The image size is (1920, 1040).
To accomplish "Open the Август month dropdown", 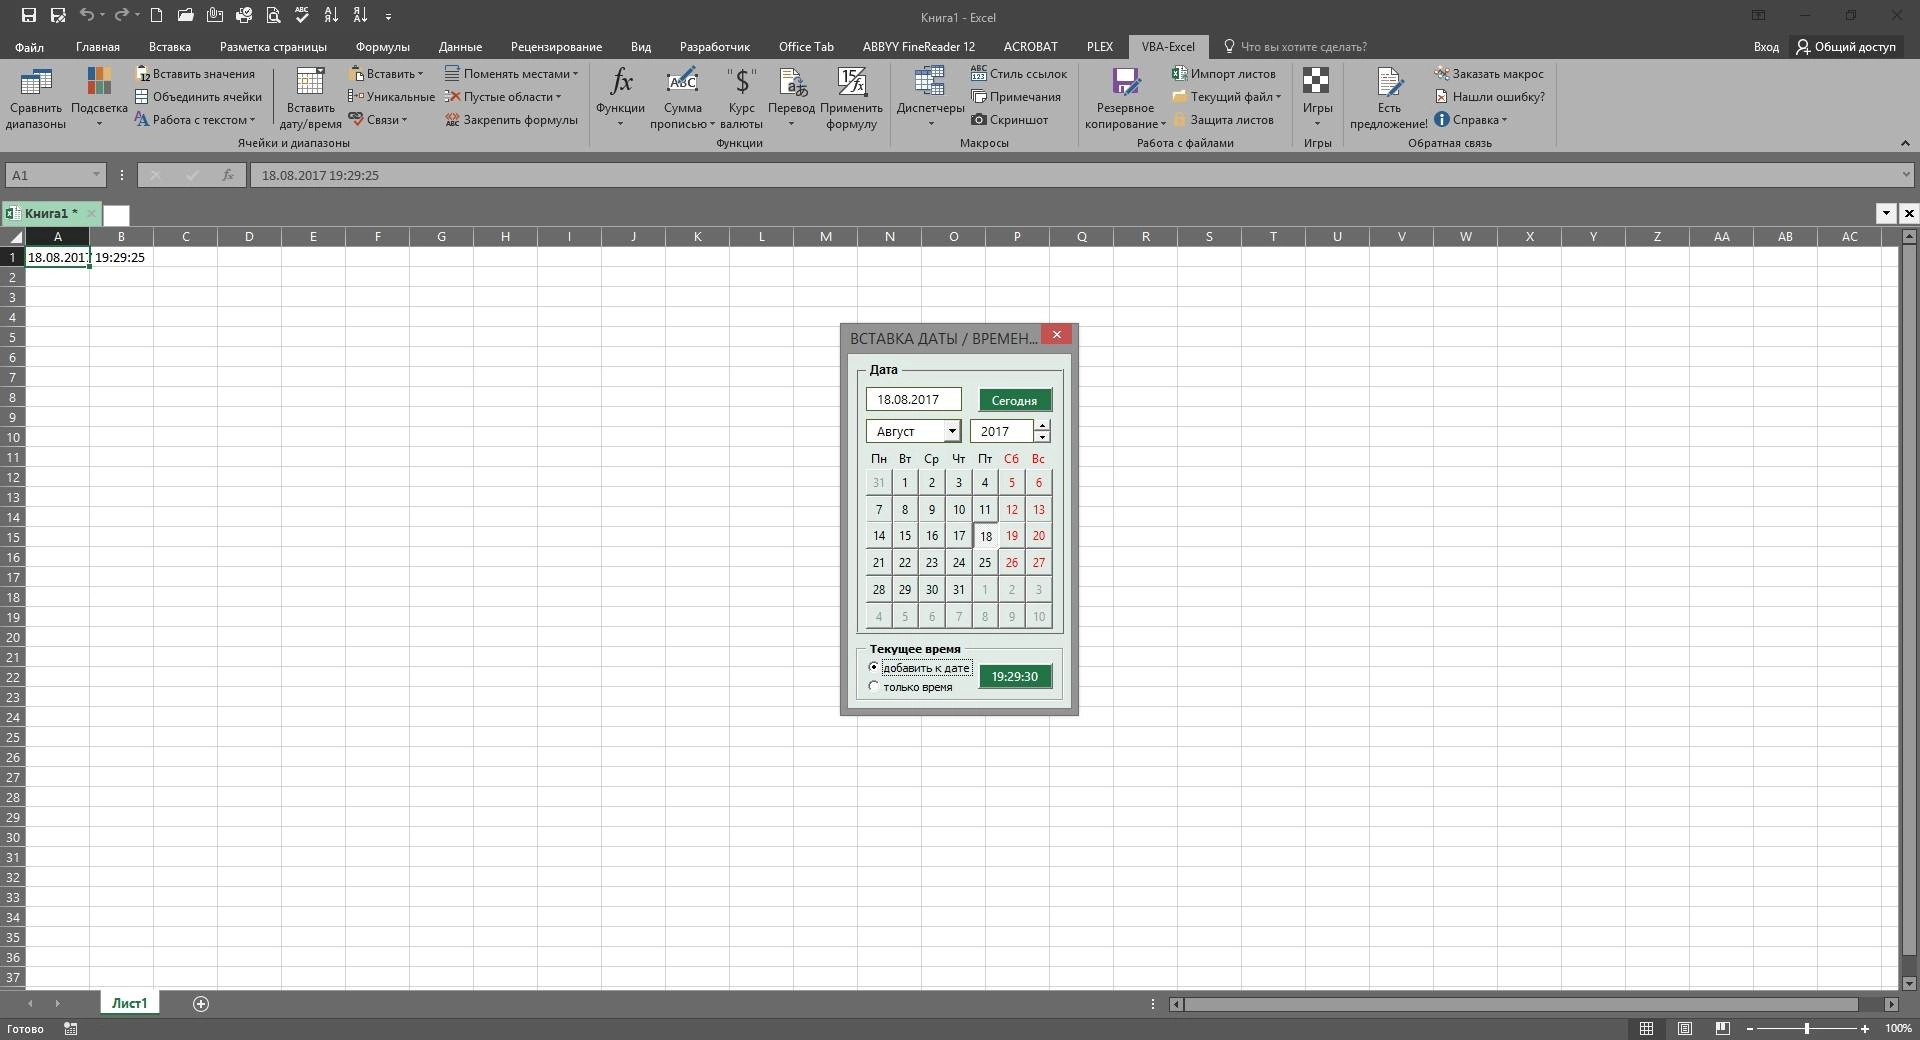I will click(x=952, y=431).
